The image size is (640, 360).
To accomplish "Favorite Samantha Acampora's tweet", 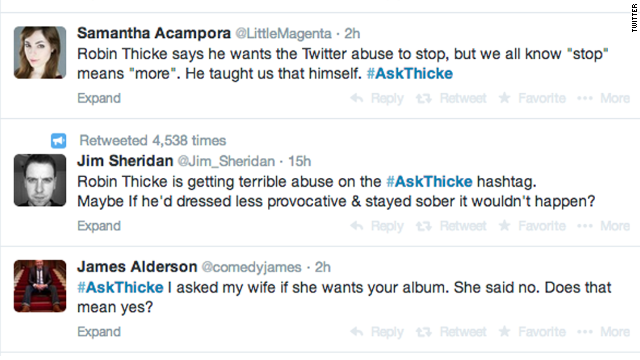I will (x=533, y=98).
